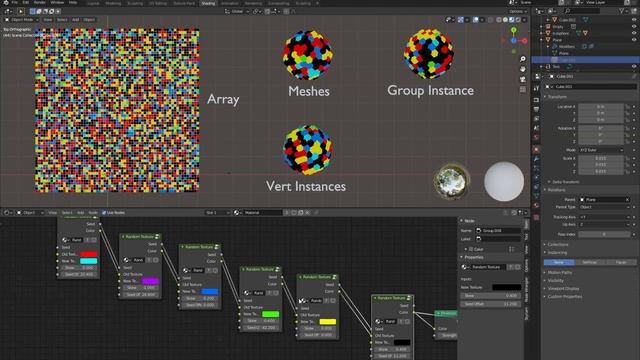Open the Edit menu
Viewport: 640px width, 360px height.
point(25,2)
